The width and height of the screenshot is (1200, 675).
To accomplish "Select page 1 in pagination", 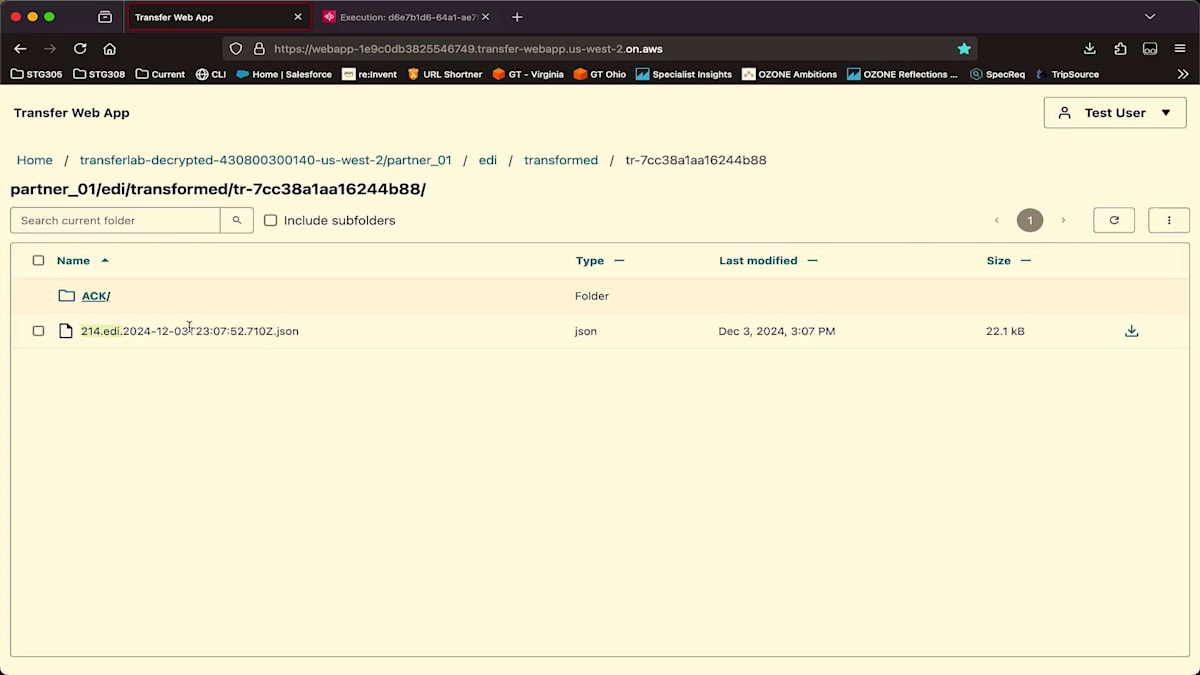I will [x=1030, y=220].
